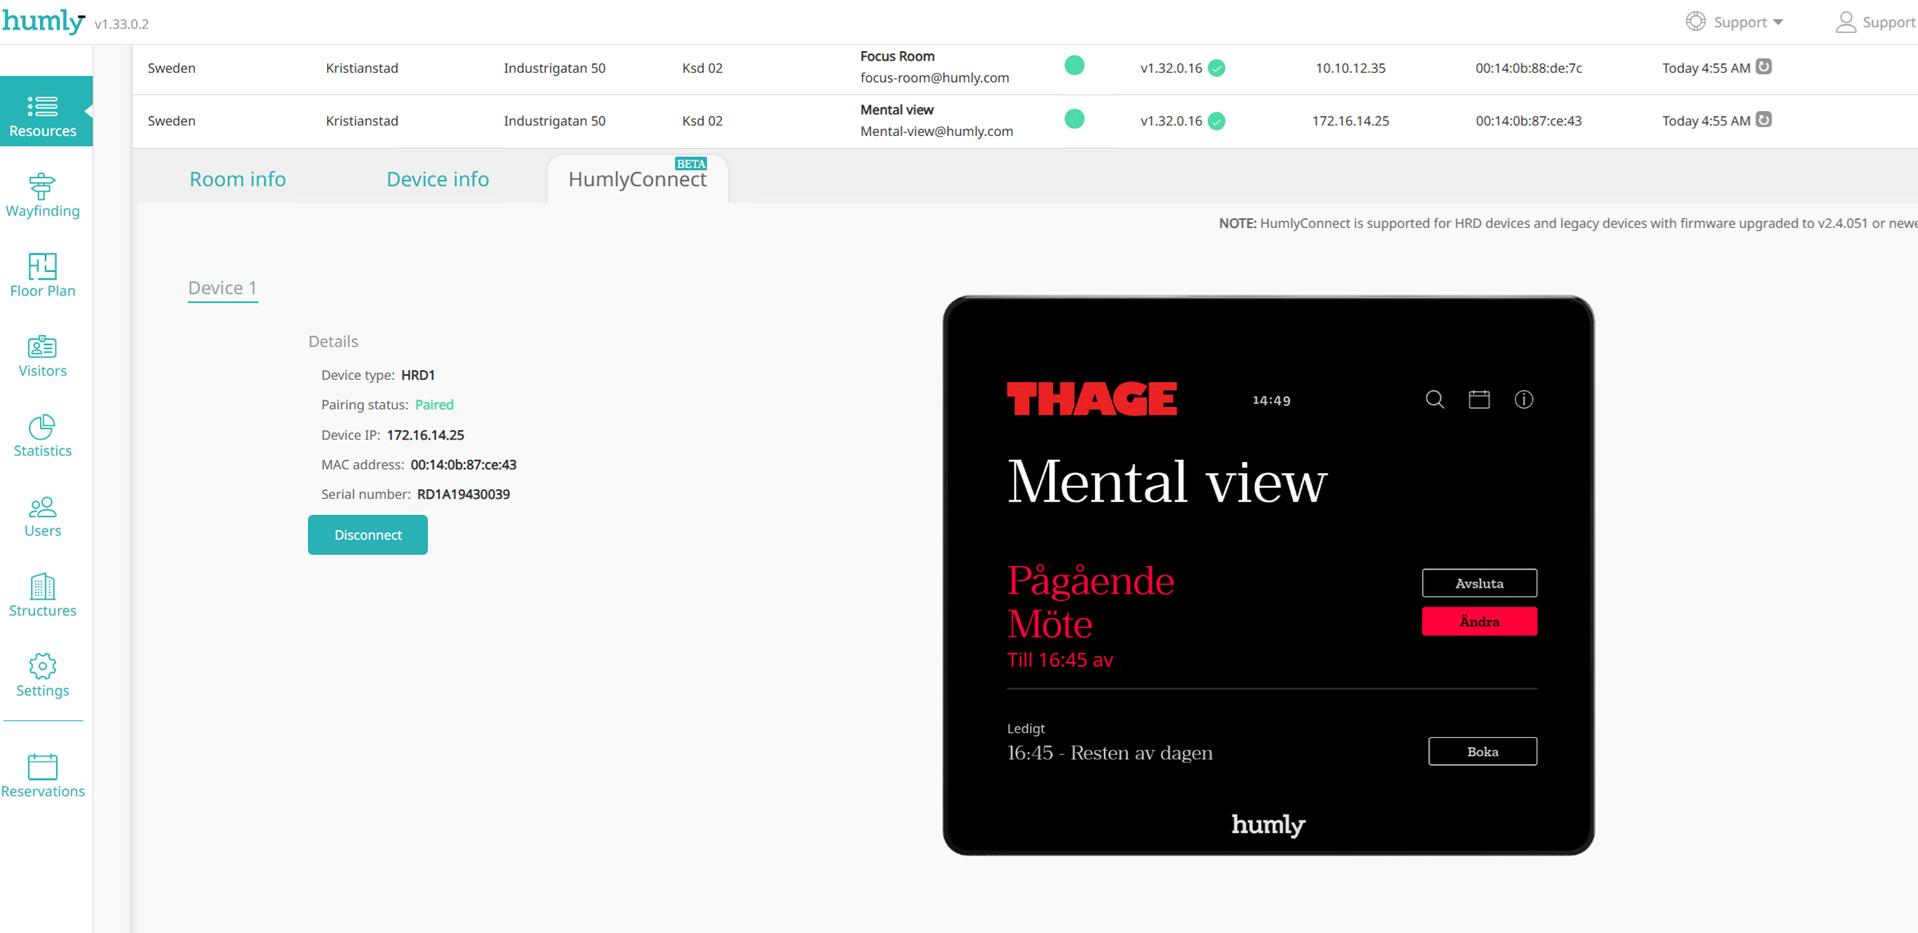
Task: Switch to the Room info tab
Action: [x=238, y=179]
